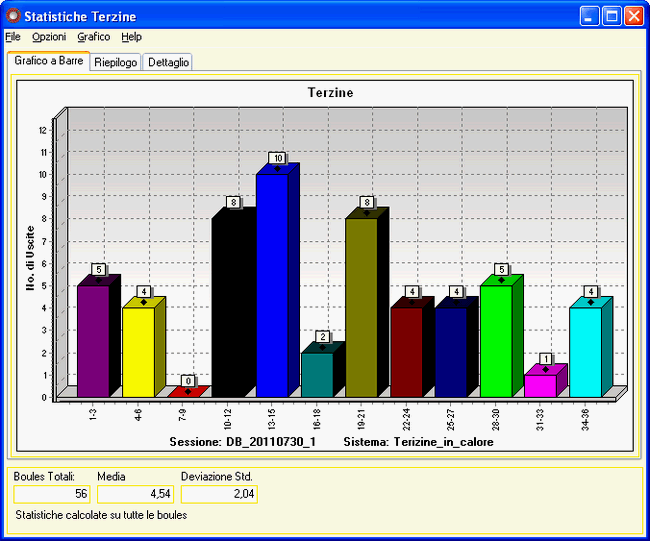Viewport: 650px width, 541px height.
Task: Click the Statistiche Terzine title bar icon
Action: pyautogui.click(x=14, y=16)
